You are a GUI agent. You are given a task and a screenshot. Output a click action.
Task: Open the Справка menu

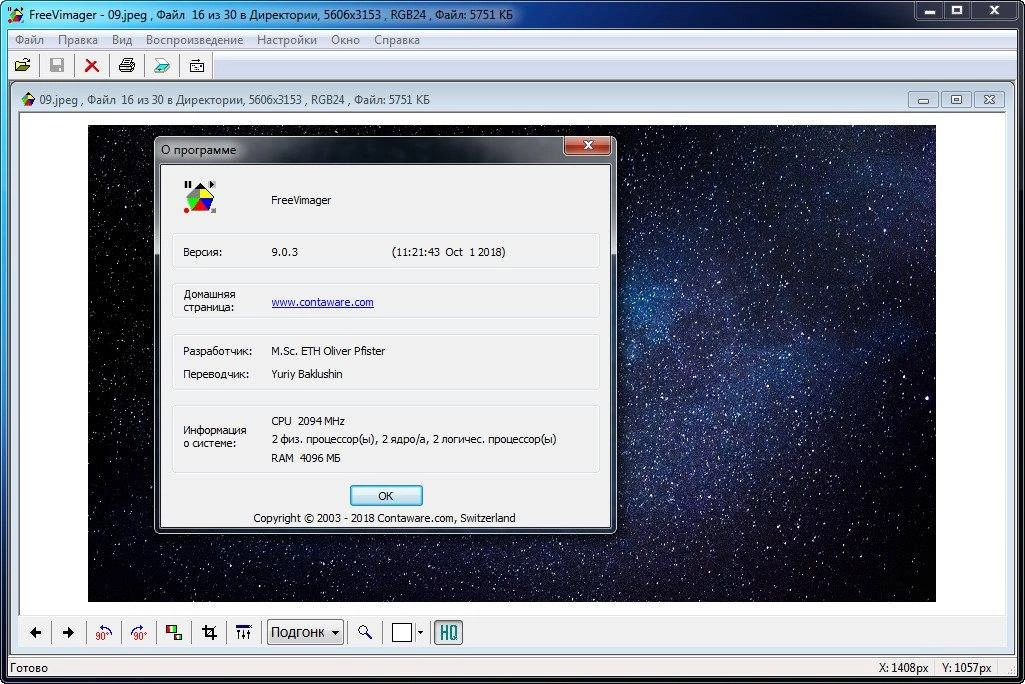click(397, 40)
